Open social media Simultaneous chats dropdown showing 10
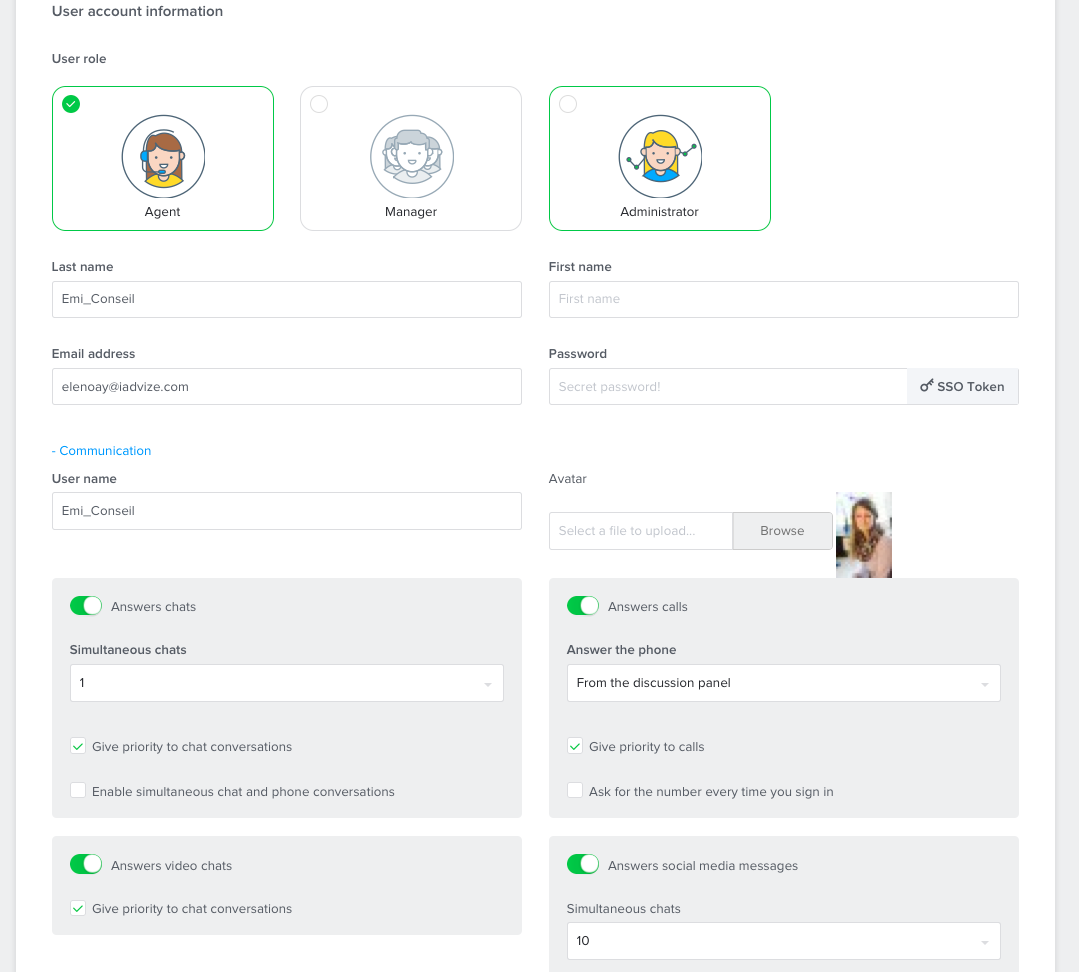The width and height of the screenshot is (1079, 972). pos(784,941)
